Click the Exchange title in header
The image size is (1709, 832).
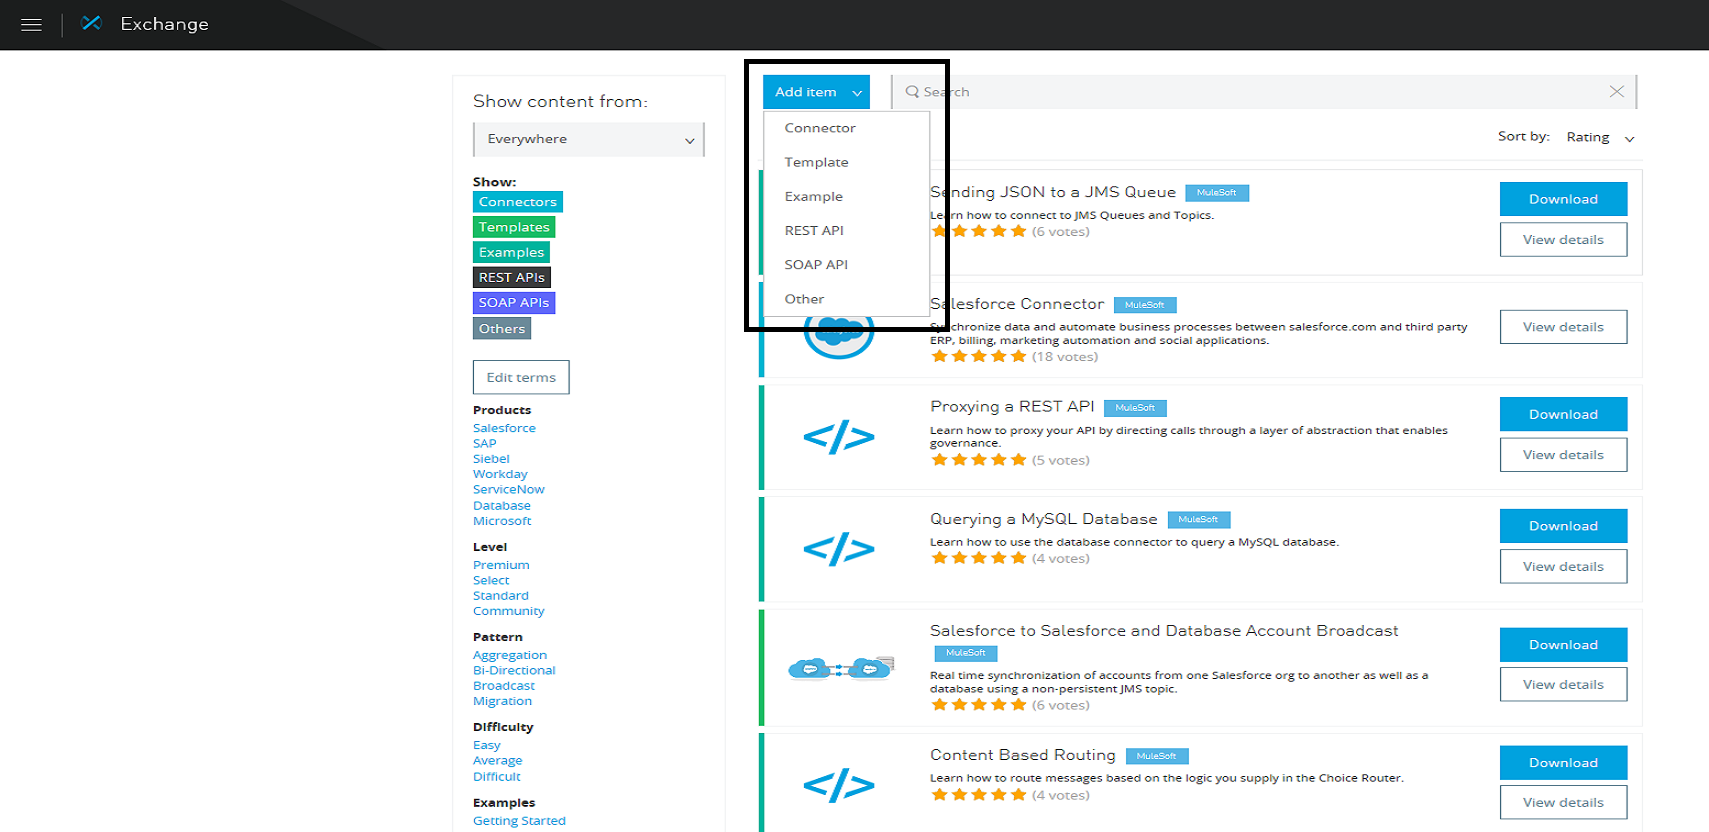[165, 24]
